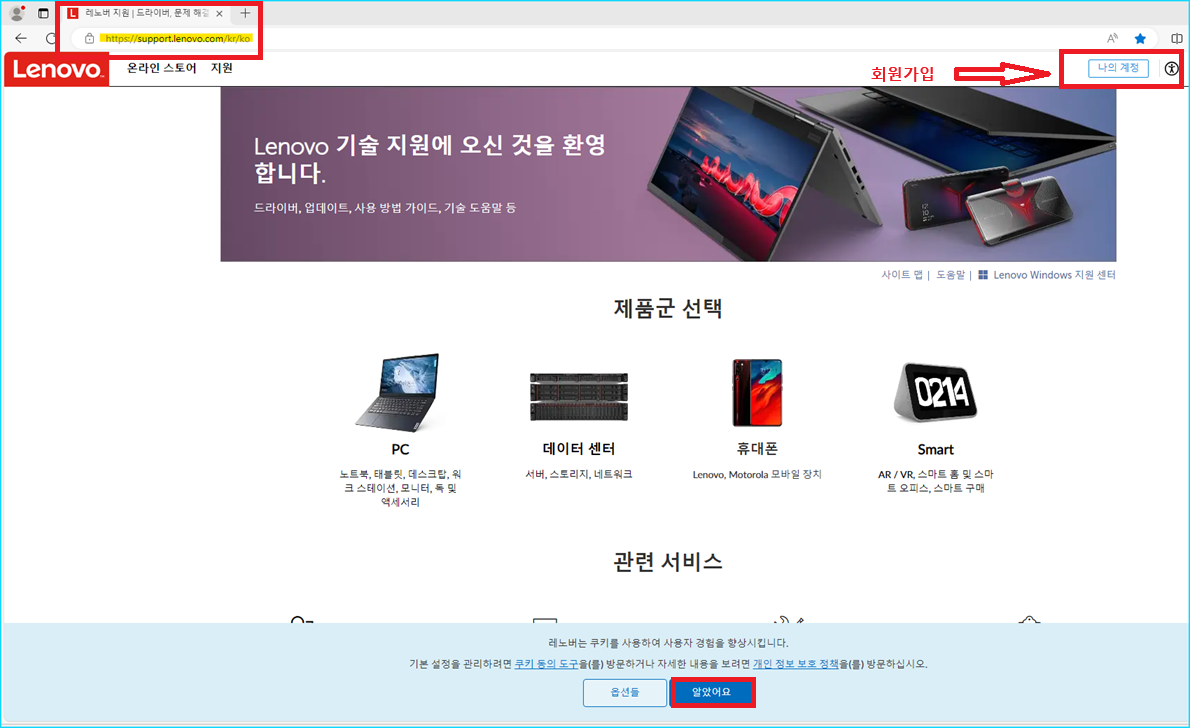Select the 데이터 센터 server image

[x=579, y=396]
